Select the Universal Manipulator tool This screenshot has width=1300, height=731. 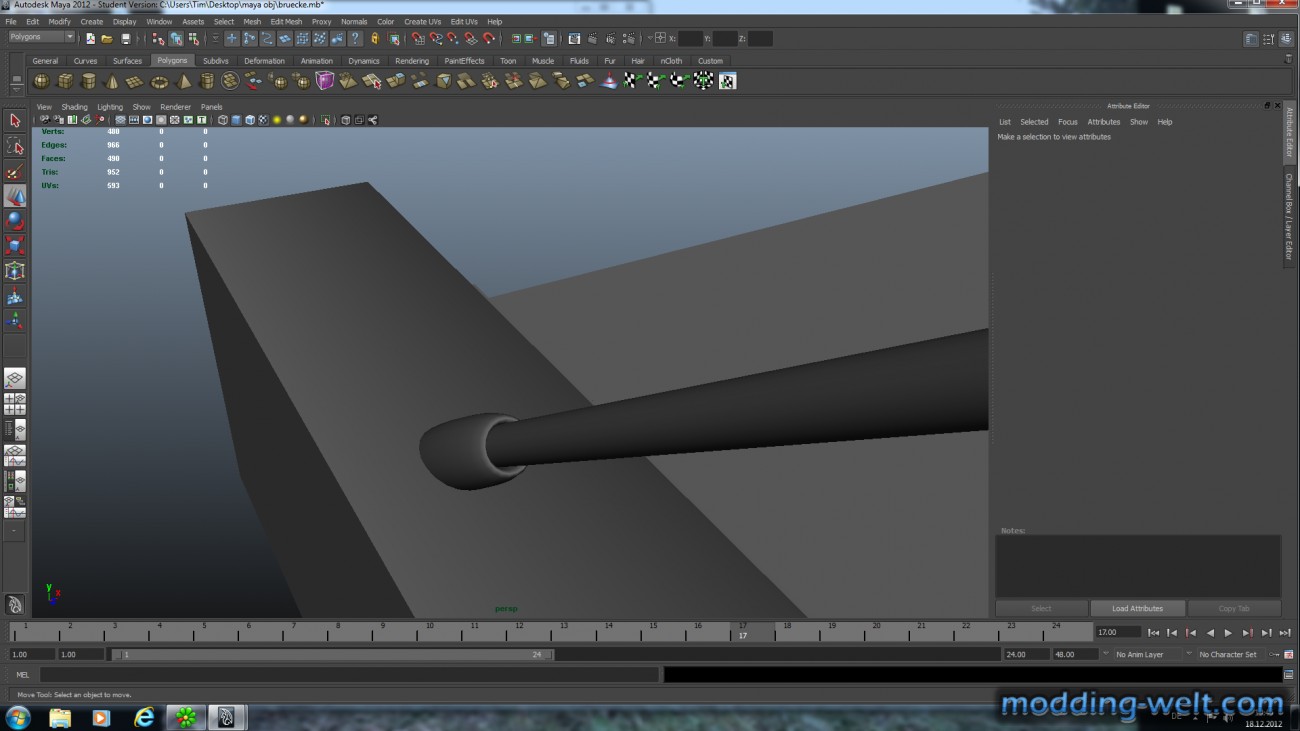coord(15,271)
